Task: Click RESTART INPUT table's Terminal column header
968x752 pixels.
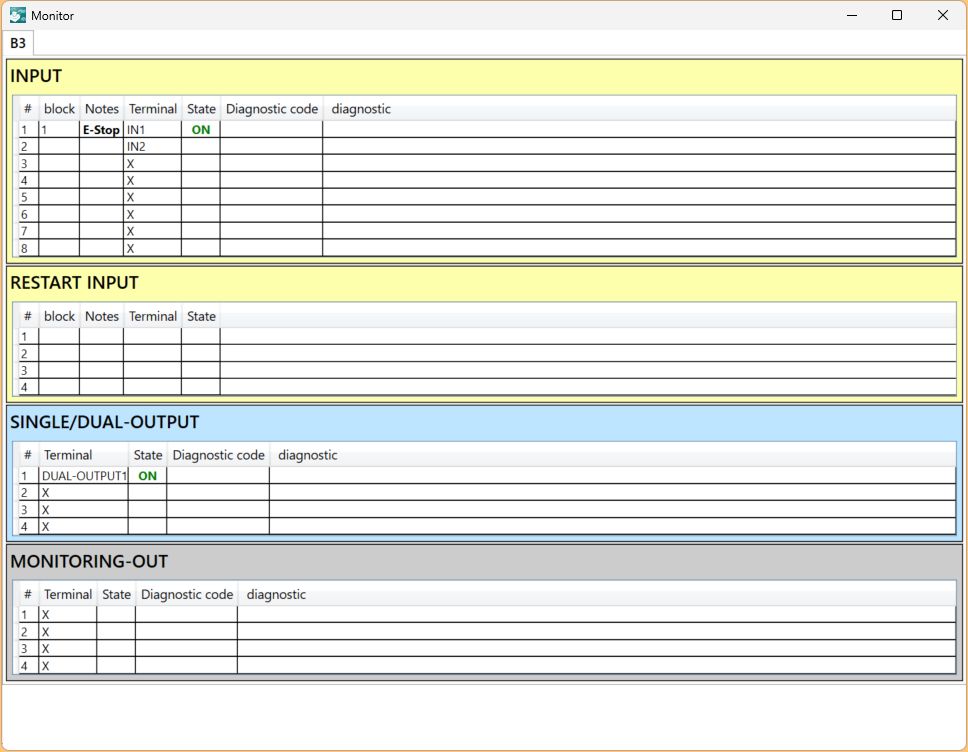Action: [x=152, y=316]
